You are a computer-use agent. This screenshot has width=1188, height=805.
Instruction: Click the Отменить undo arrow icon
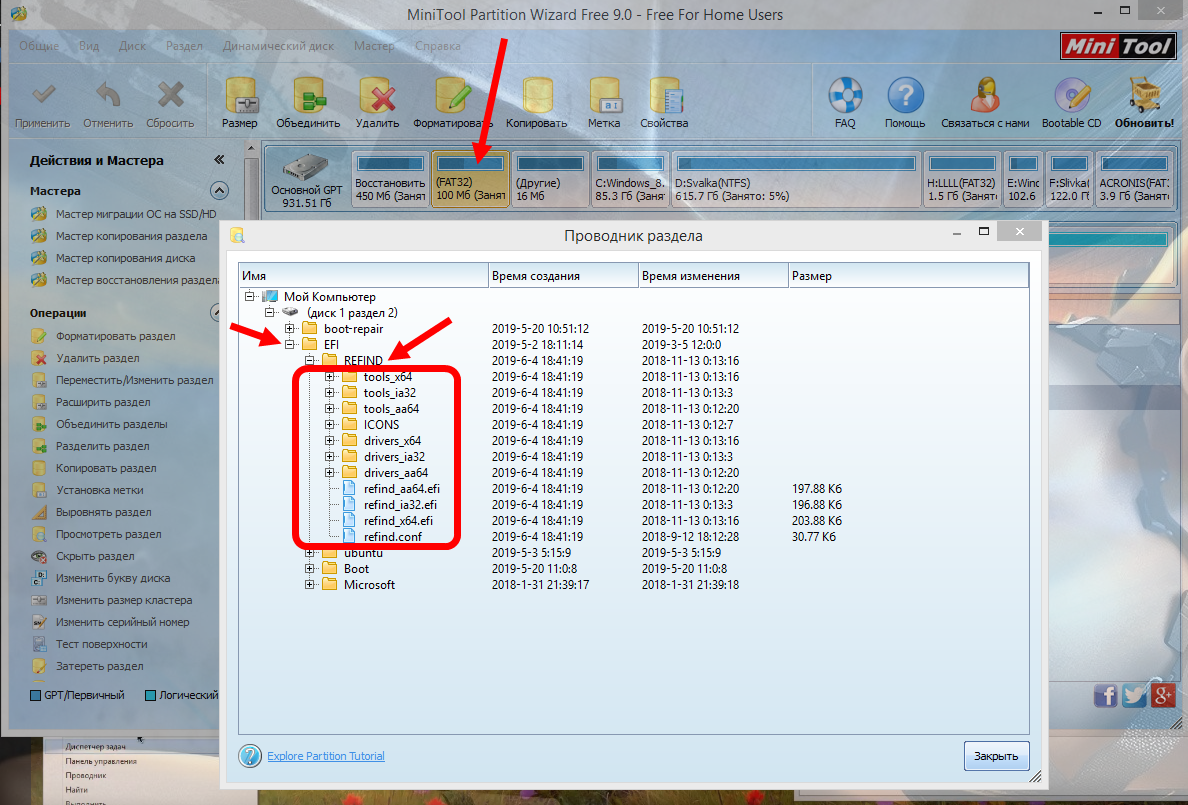[x=108, y=95]
